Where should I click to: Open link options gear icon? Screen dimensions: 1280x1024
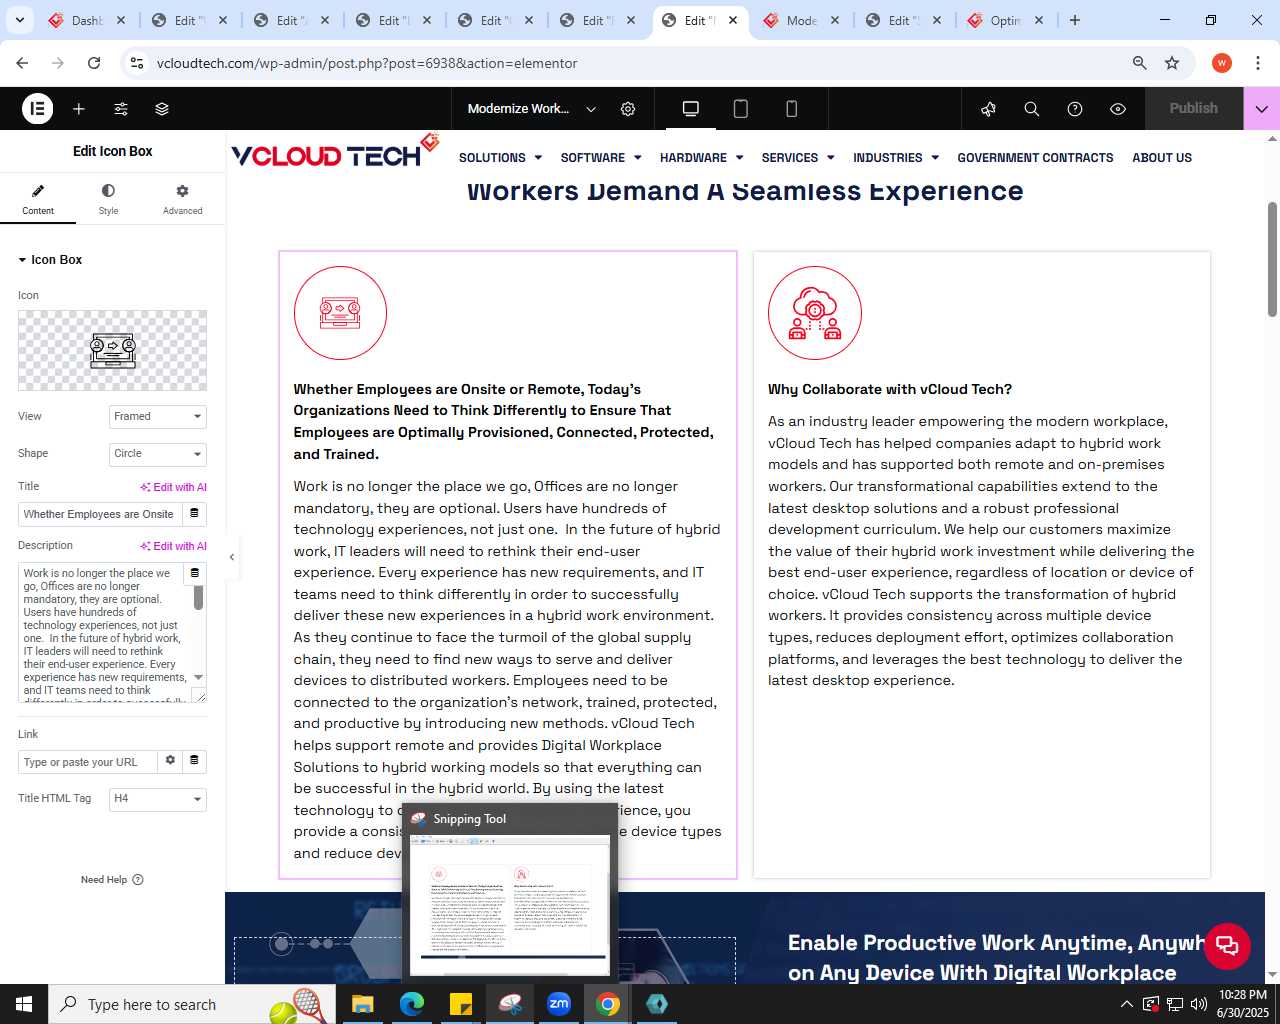pyautogui.click(x=170, y=761)
